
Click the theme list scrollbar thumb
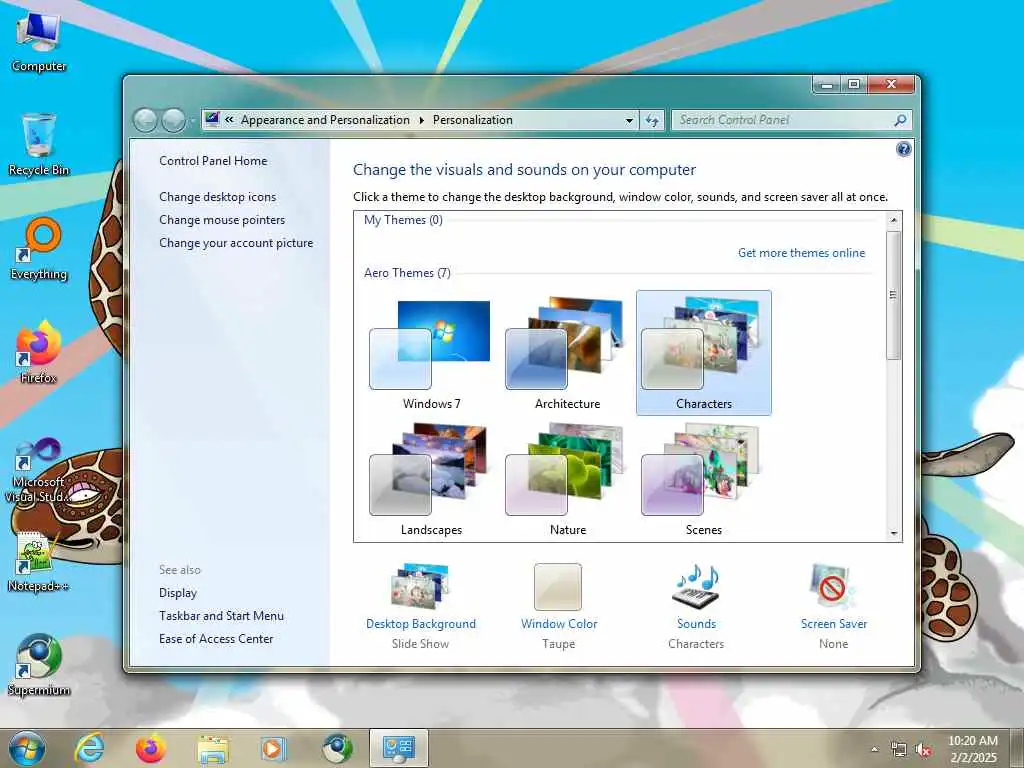click(894, 295)
